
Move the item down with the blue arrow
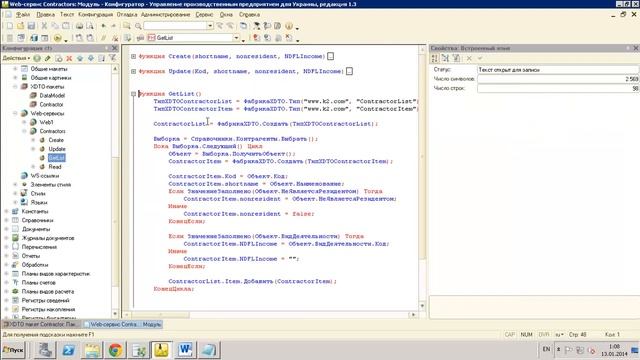[x=91, y=58]
